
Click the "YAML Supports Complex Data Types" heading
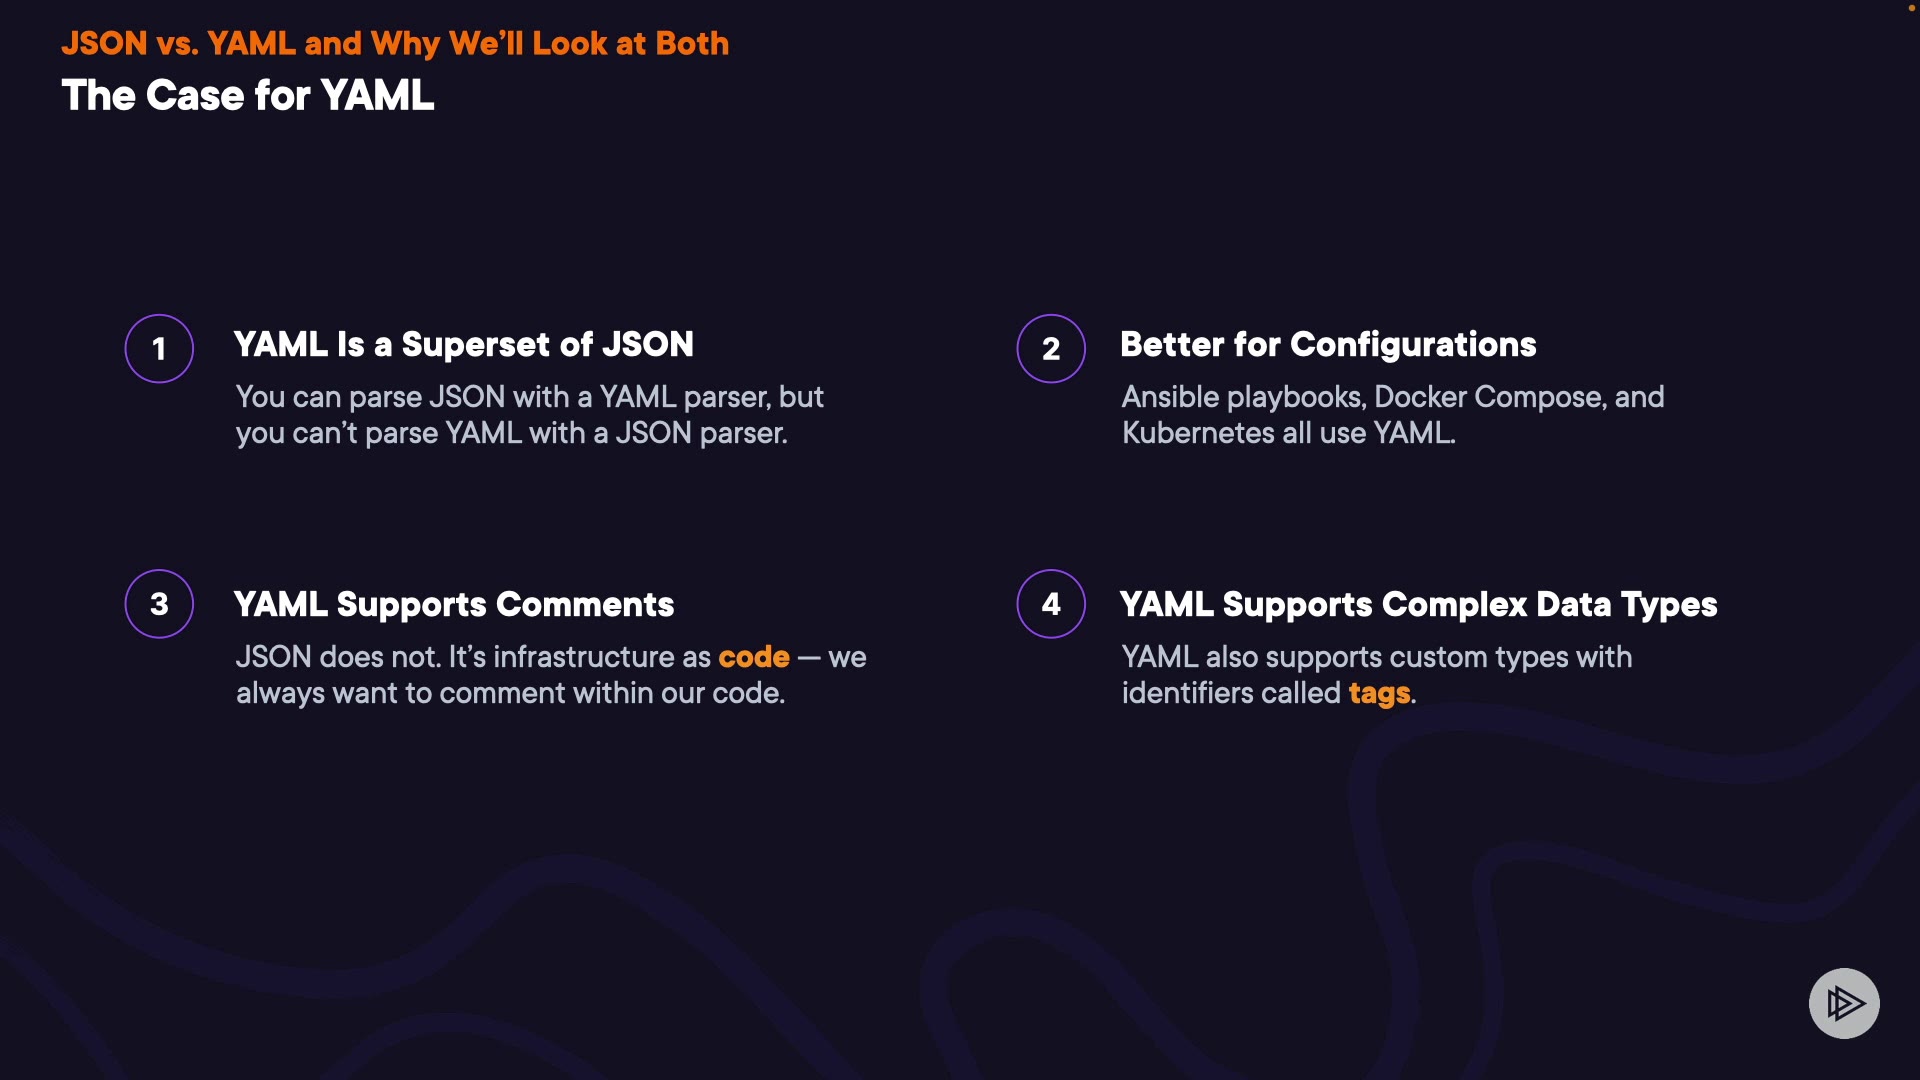pos(1418,605)
